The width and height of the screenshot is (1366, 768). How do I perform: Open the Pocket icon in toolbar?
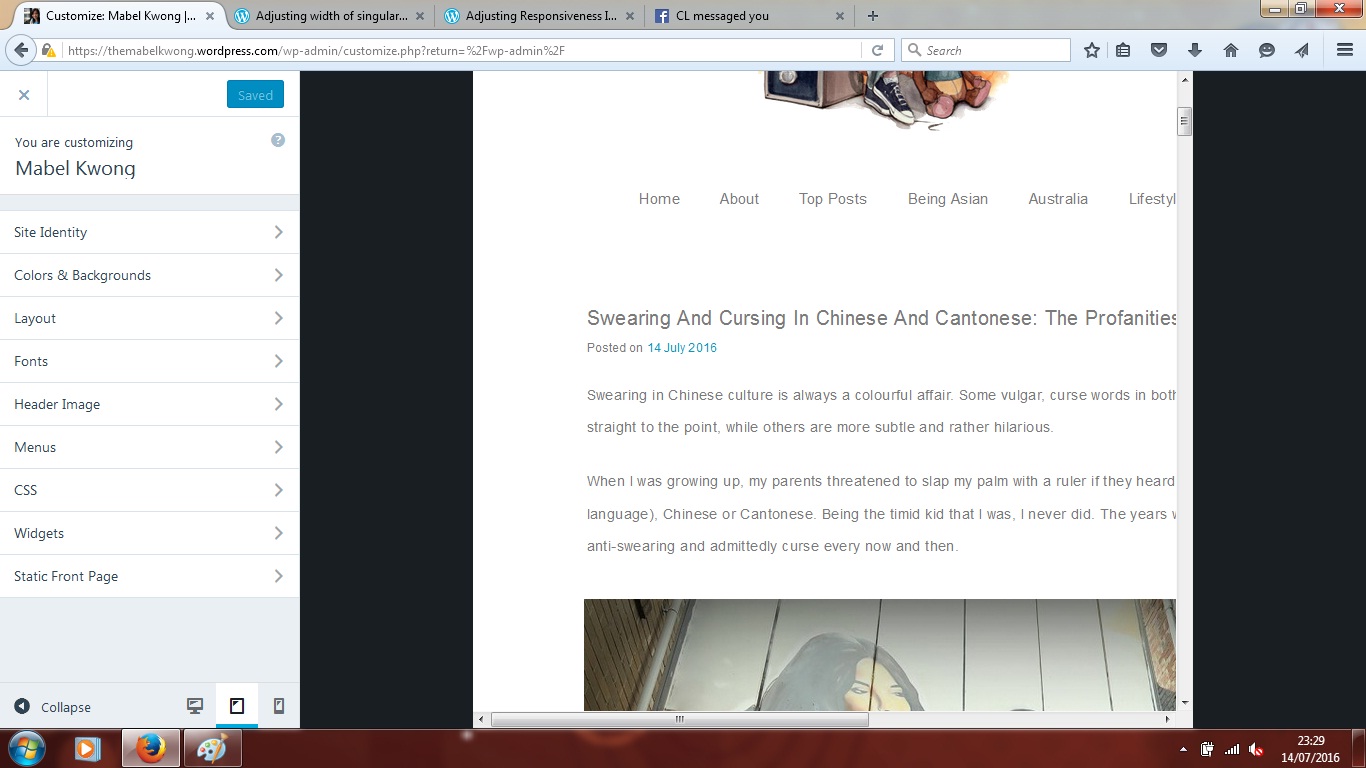point(1159,50)
